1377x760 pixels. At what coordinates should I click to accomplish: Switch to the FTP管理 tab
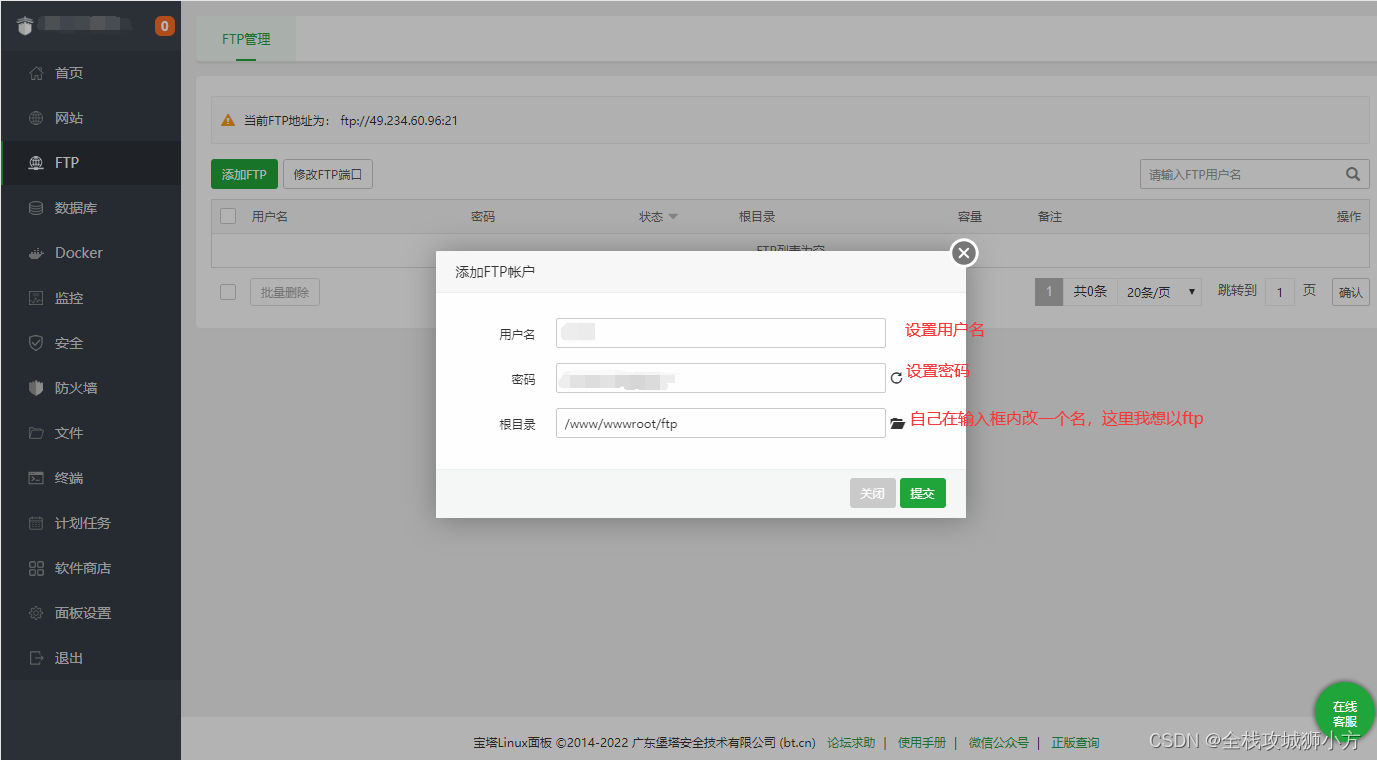[246, 39]
